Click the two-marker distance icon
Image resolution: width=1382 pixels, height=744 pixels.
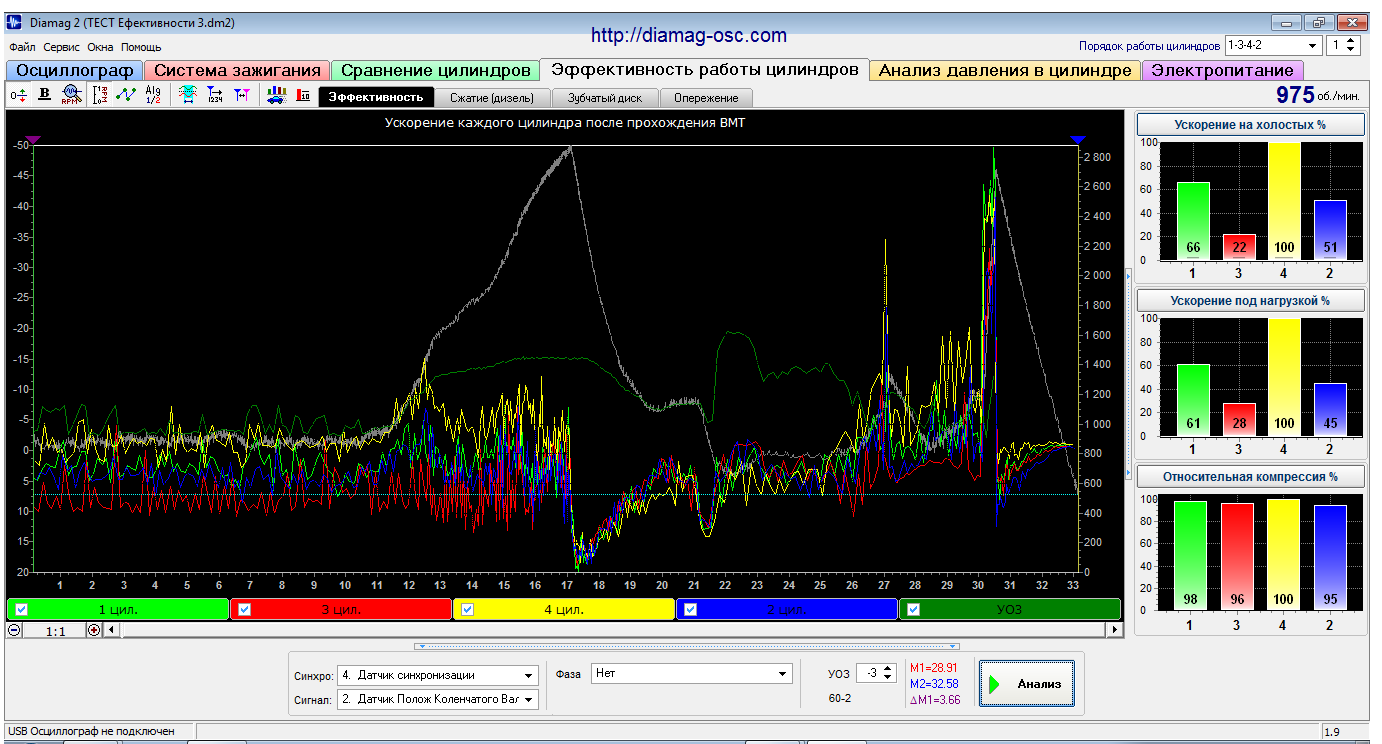(x=241, y=95)
